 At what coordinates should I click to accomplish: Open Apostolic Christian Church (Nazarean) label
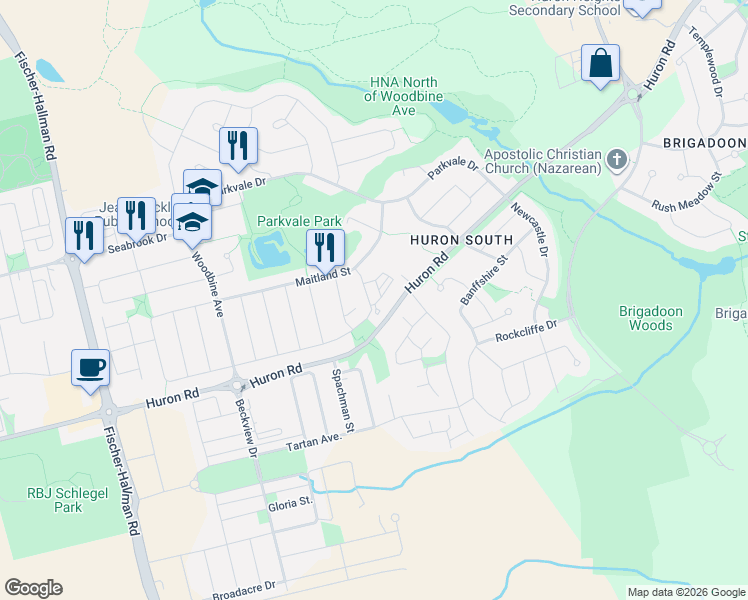(543, 162)
